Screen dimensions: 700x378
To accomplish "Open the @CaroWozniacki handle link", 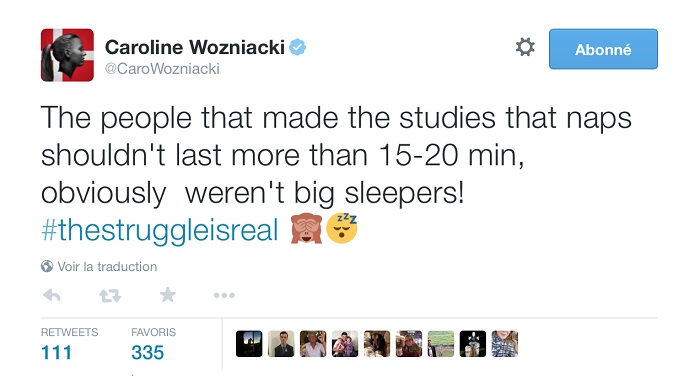I will point(162,69).
